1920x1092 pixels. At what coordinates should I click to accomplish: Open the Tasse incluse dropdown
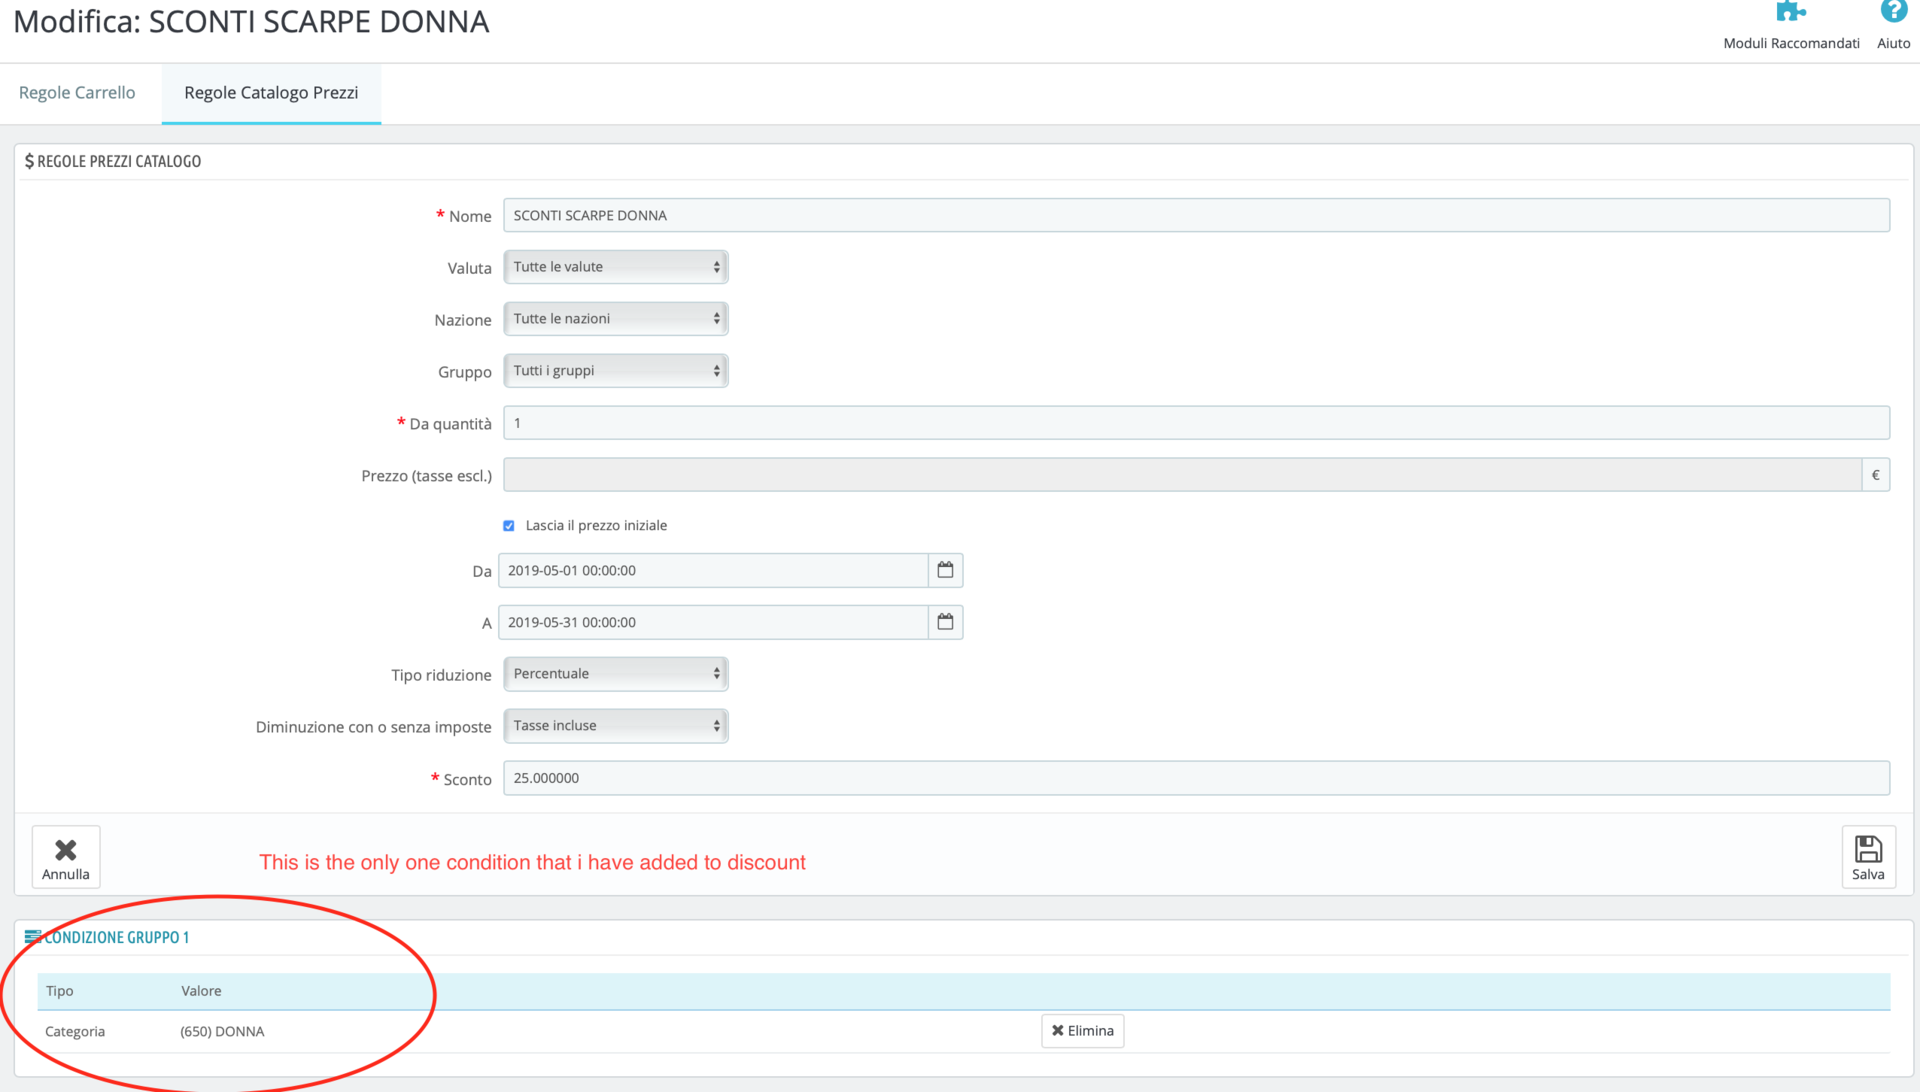615,726
